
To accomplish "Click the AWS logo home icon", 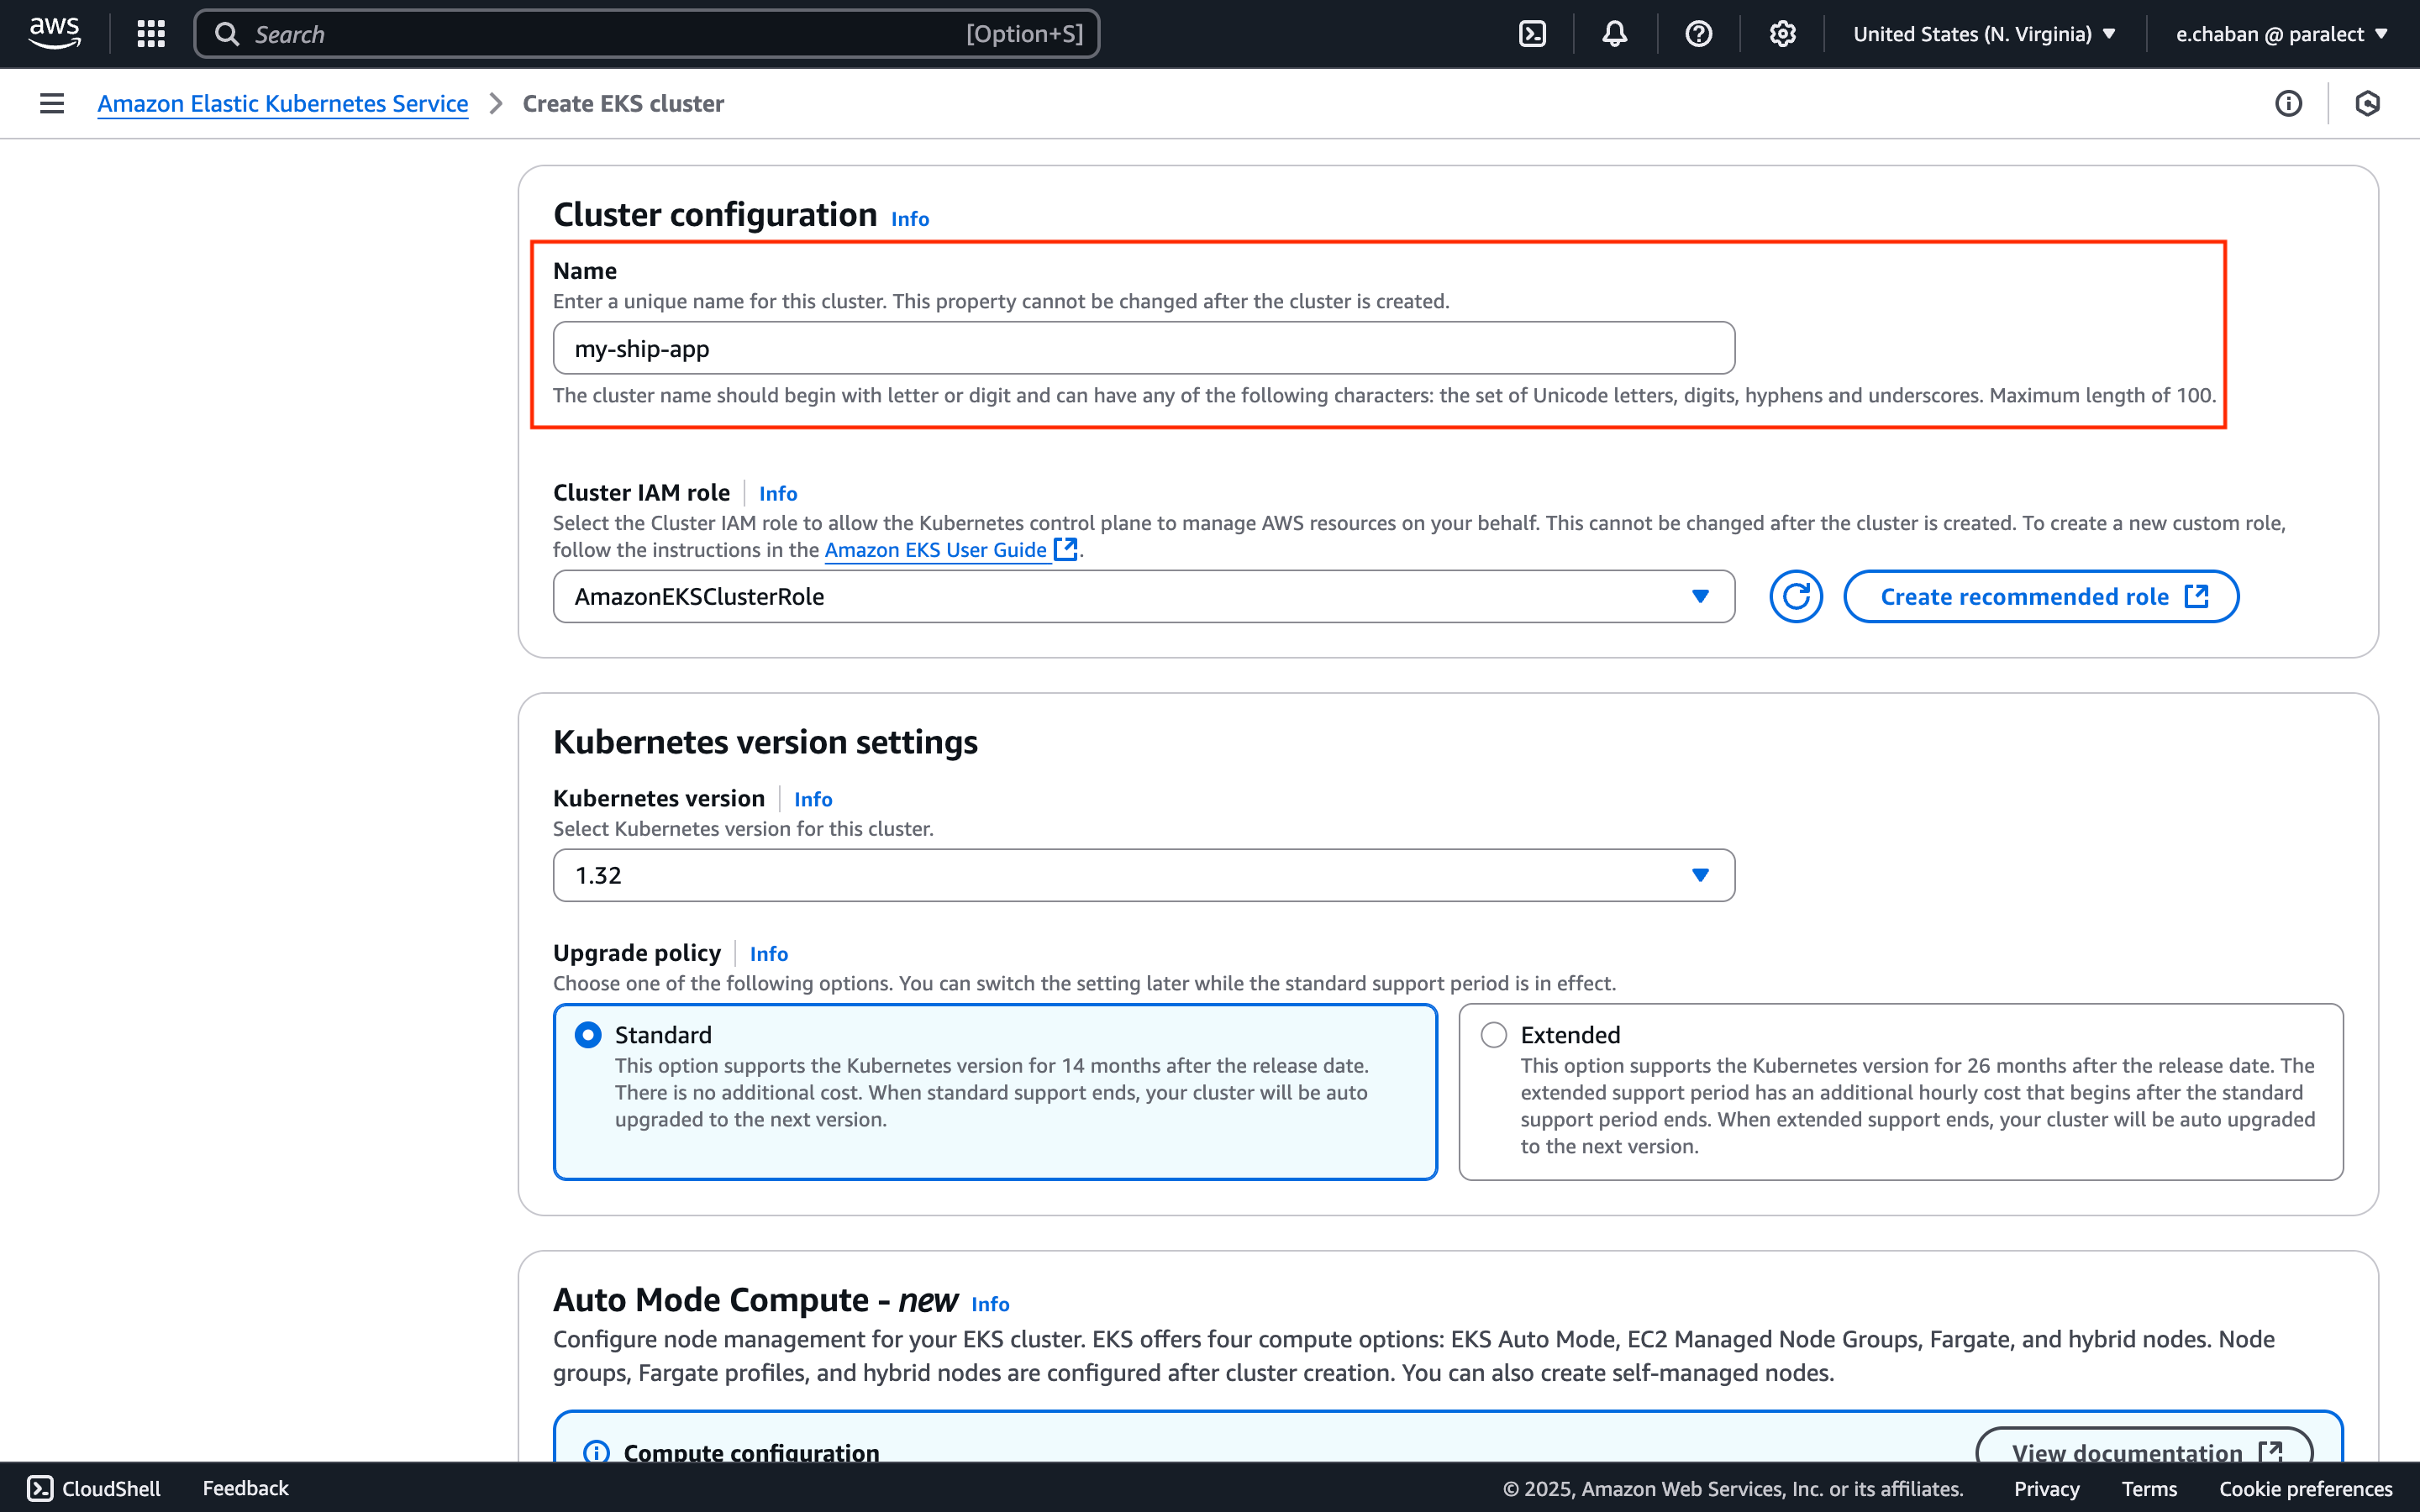I will pyautogui.click(x=55, y=34).
